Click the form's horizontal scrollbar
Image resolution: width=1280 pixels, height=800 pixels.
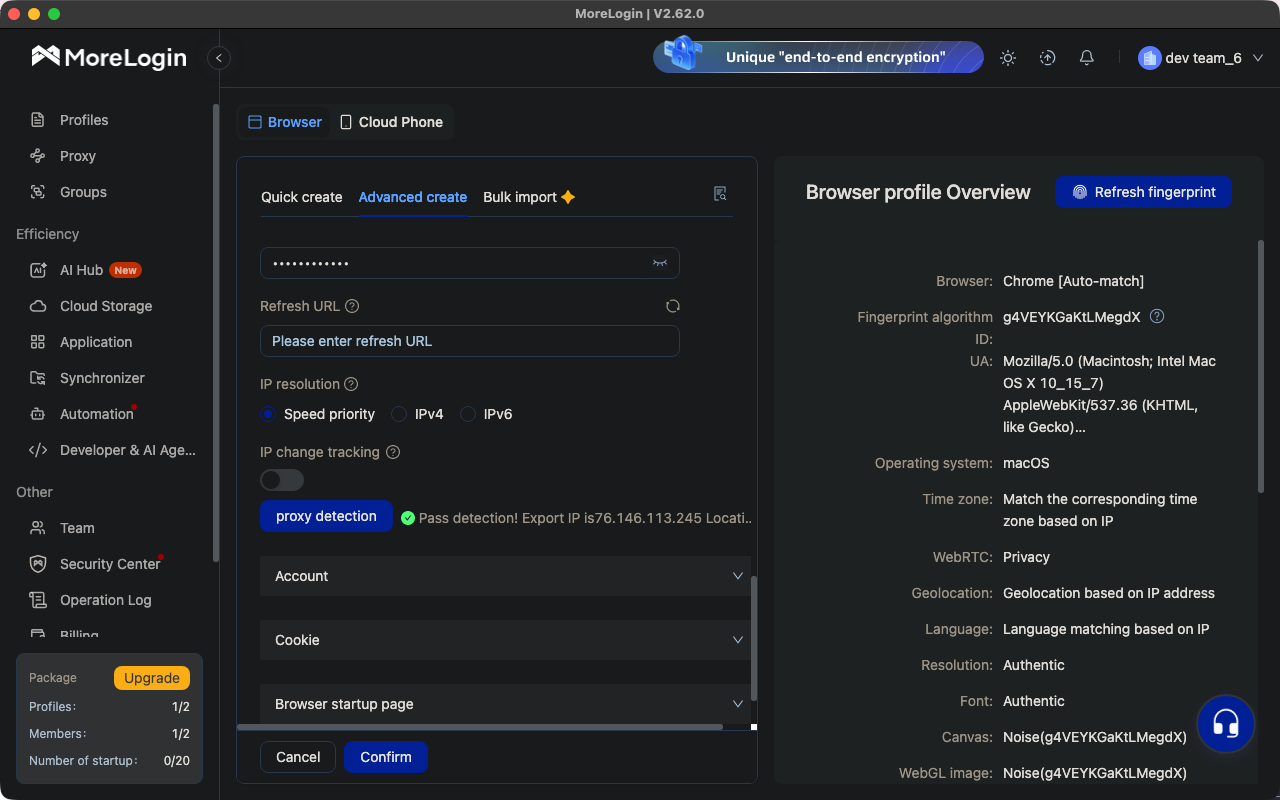(x=480, y=727)
